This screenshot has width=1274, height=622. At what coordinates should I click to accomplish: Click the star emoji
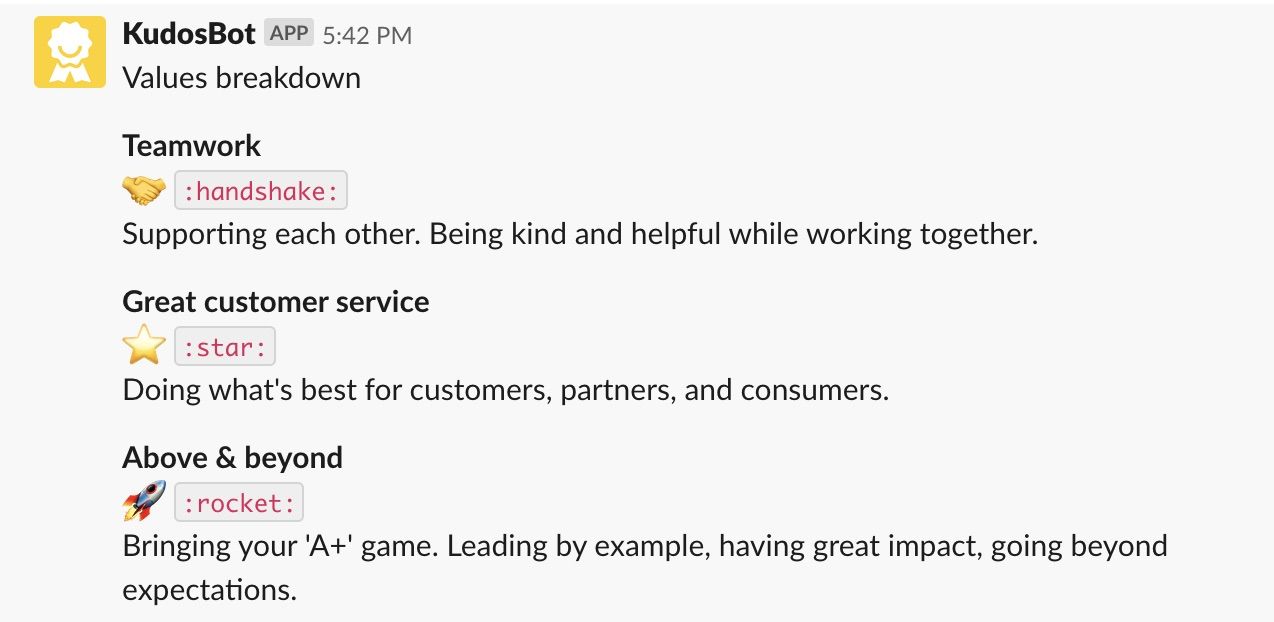pyautogui.click(x=144, y=346)
